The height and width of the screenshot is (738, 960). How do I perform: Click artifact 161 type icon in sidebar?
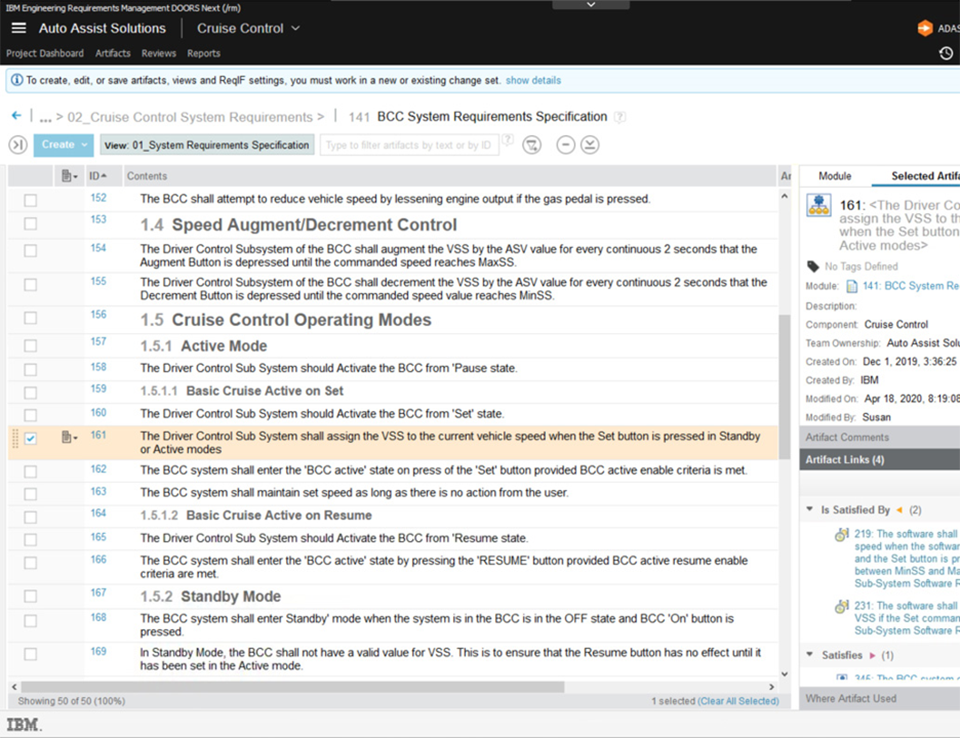(819, 205)
